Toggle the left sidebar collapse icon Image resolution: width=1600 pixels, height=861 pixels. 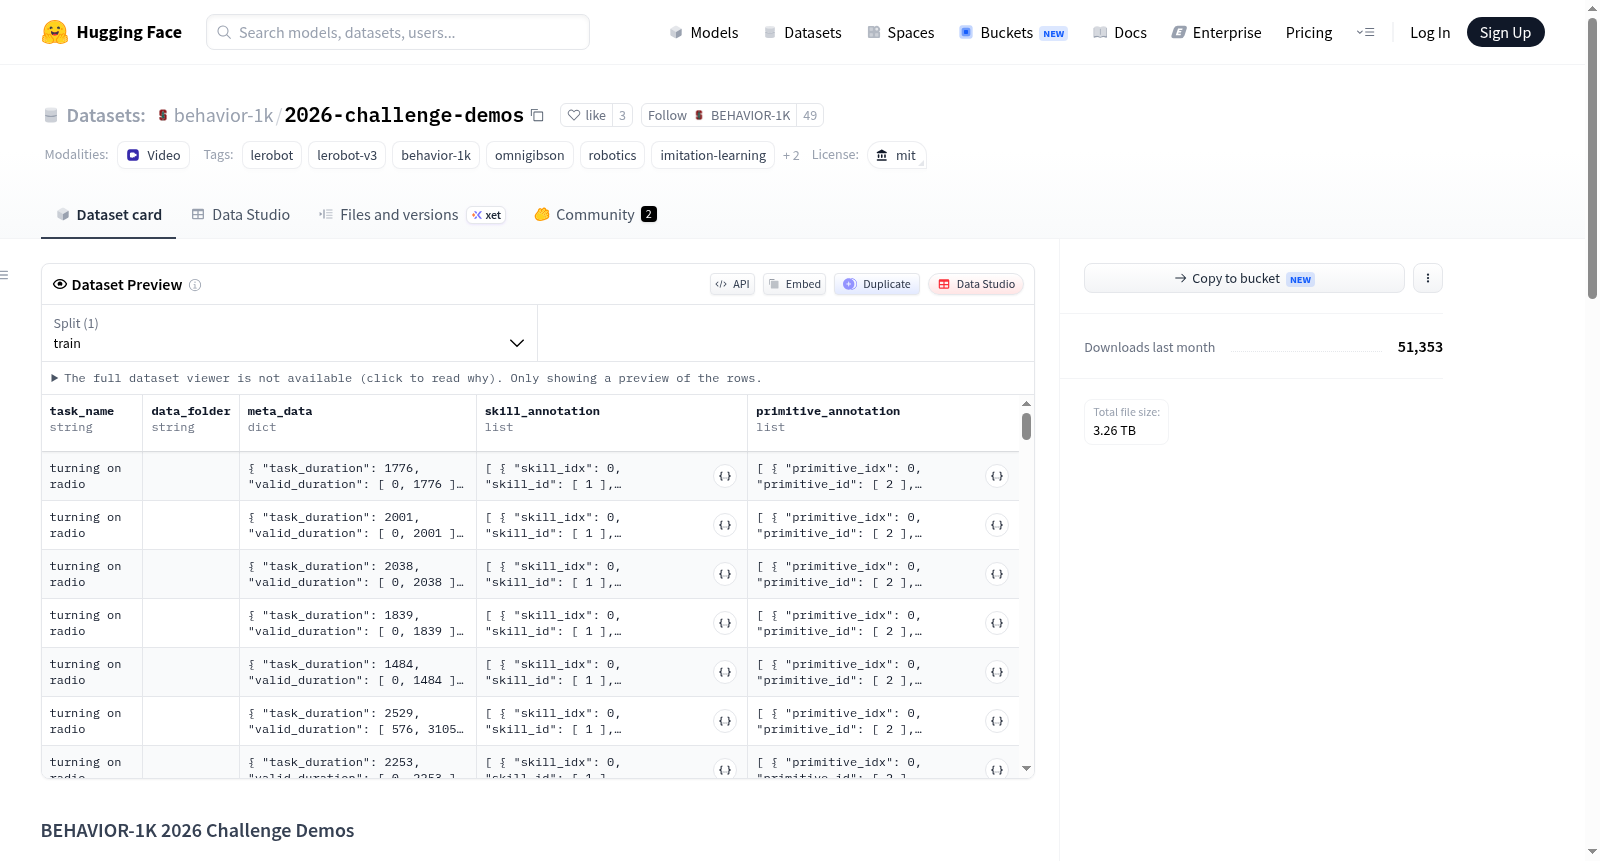(x=4, y=275)
